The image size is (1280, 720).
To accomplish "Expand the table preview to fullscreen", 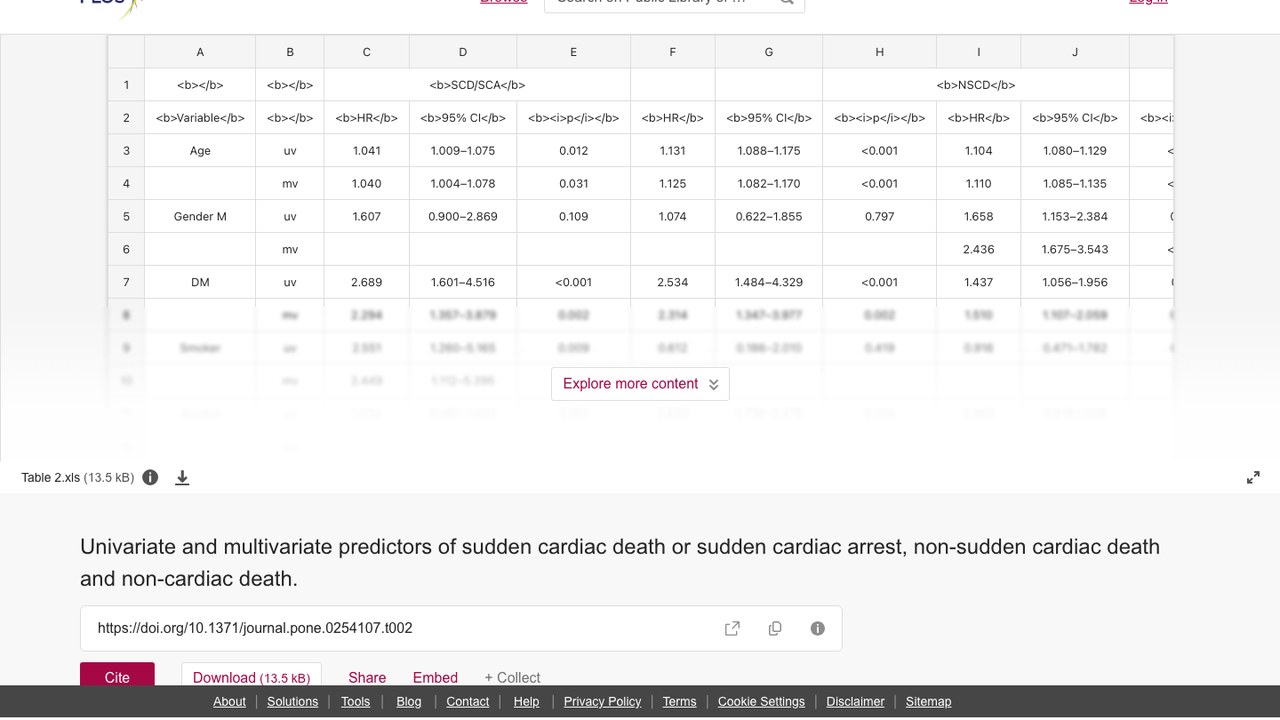I will coord(1253,477).
